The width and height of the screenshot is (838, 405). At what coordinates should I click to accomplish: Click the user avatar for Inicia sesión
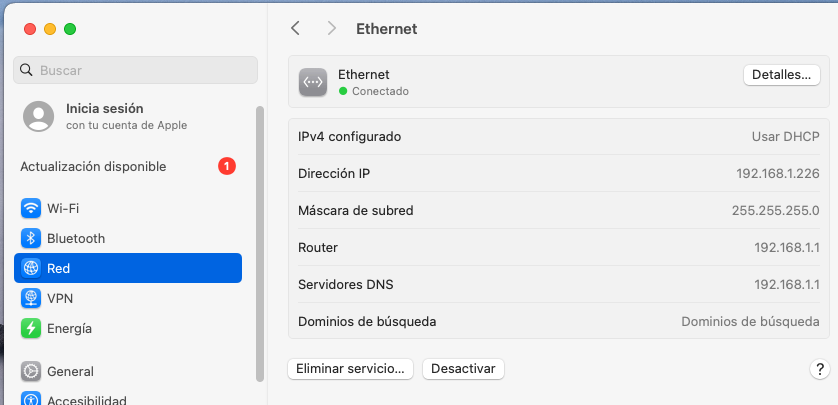click(x=38, y=116)
